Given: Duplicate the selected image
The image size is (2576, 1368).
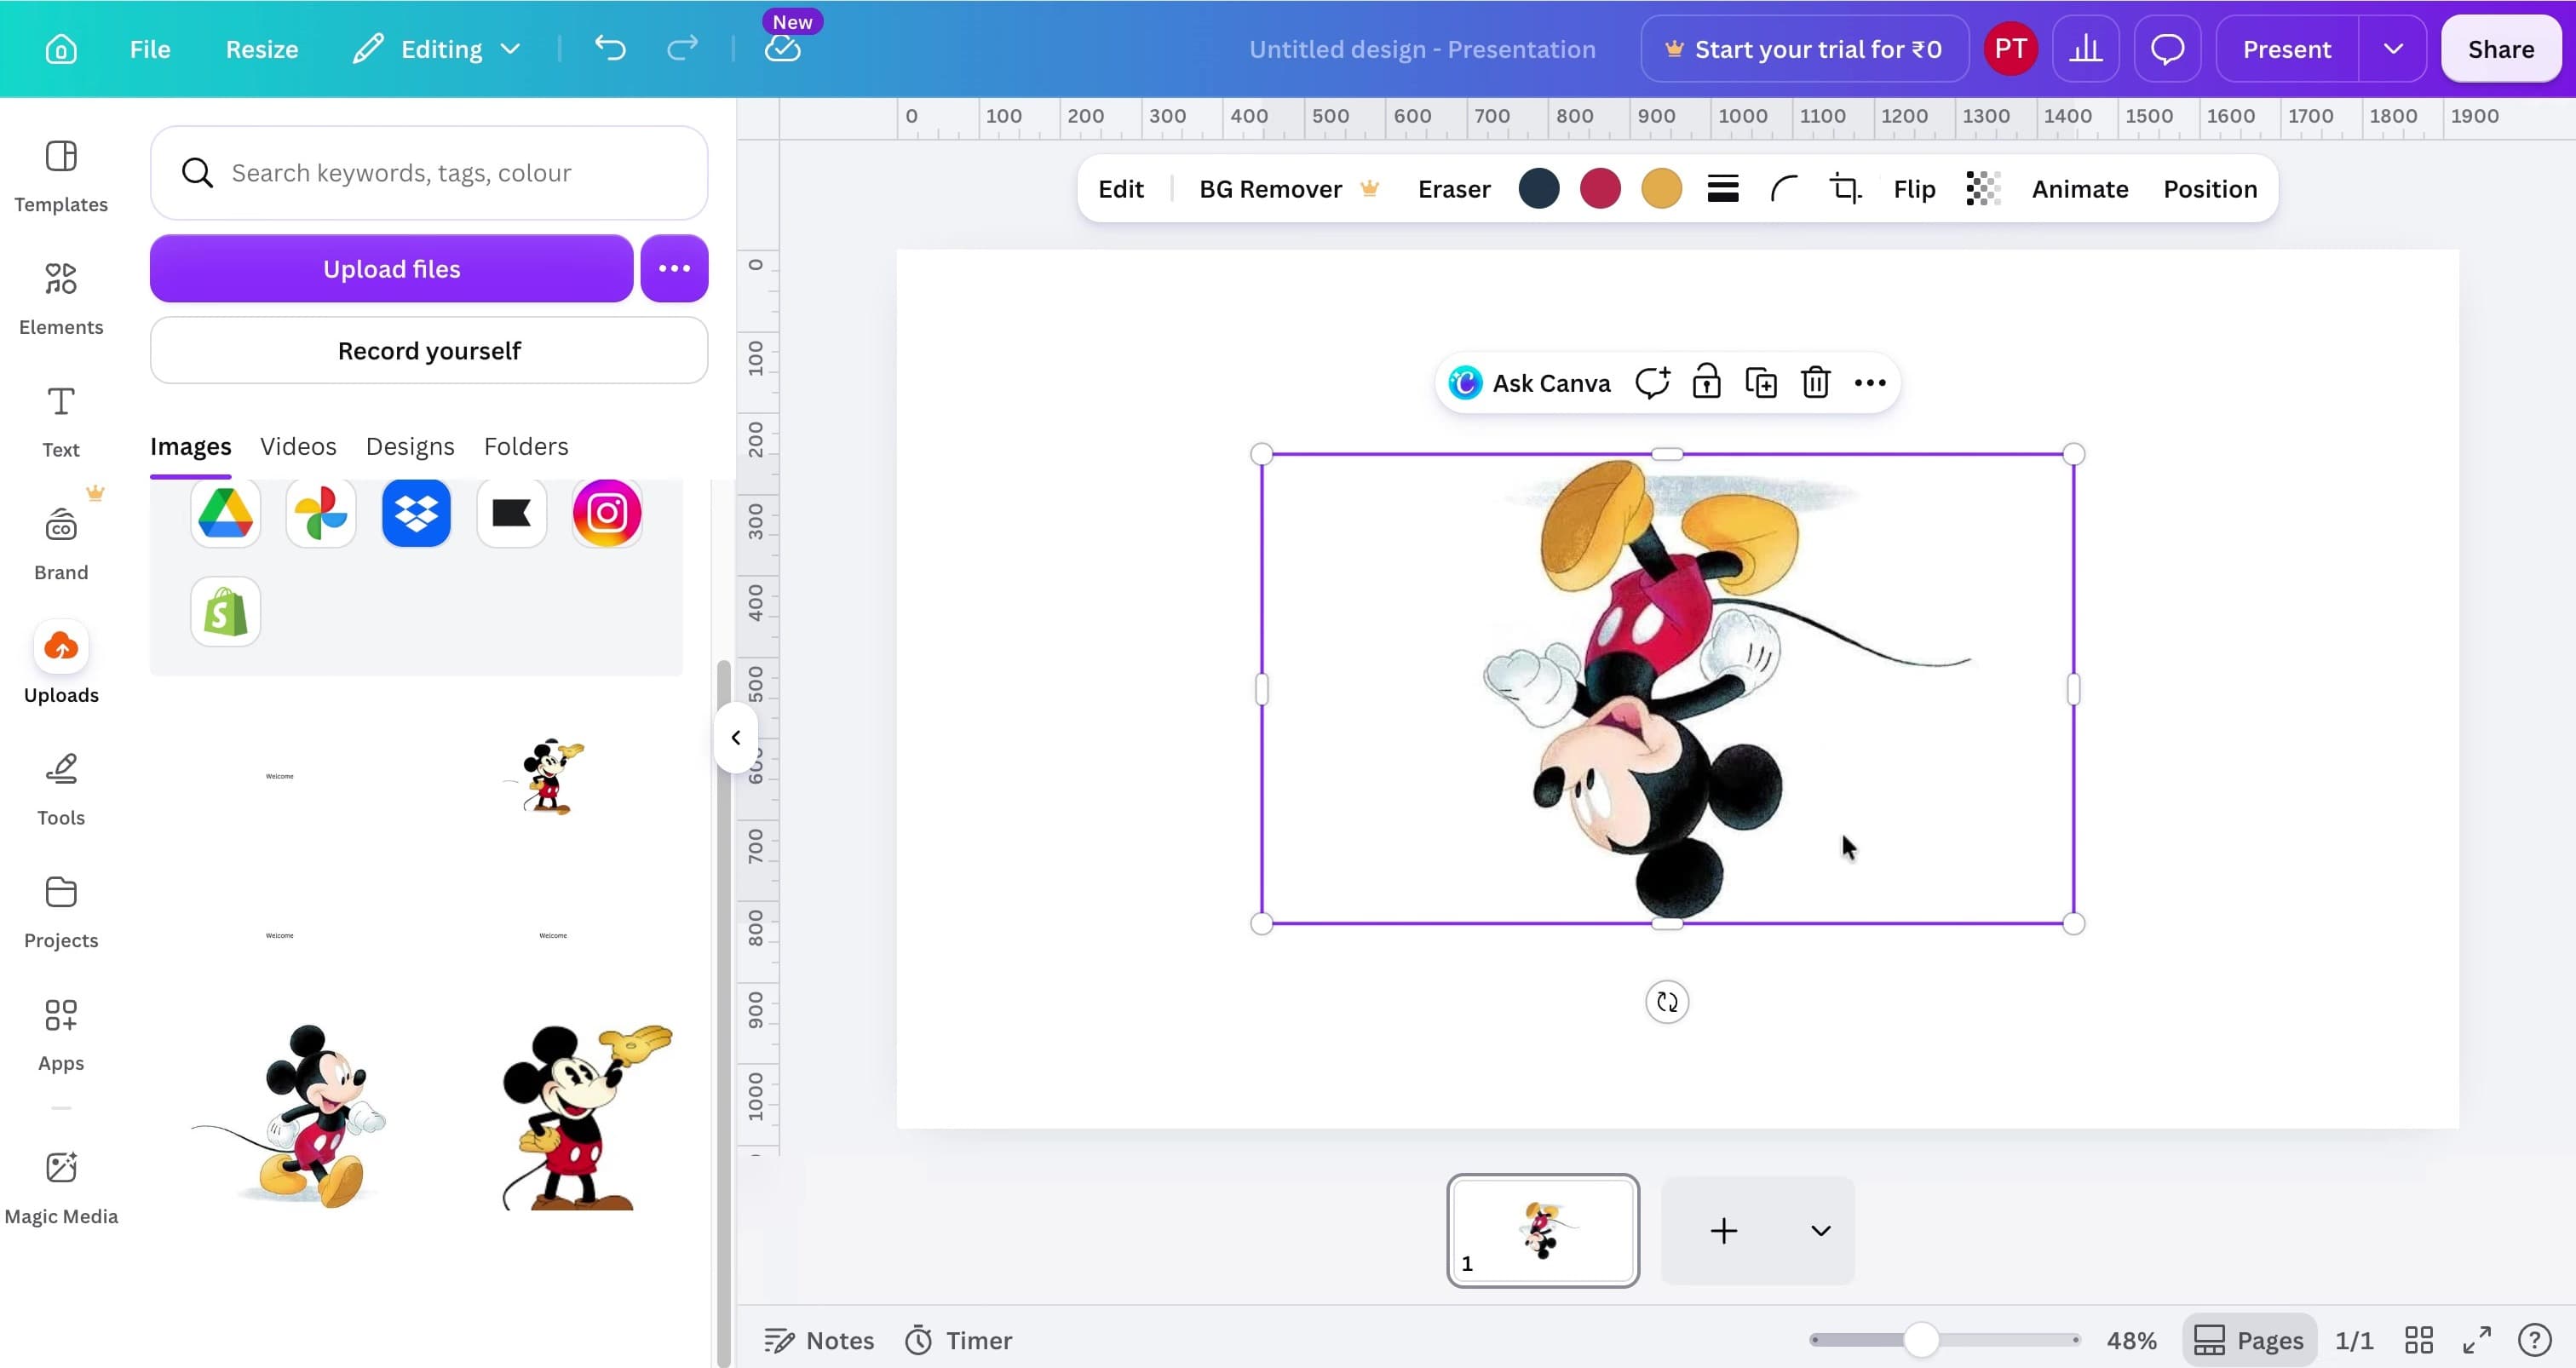Looking at the screenshot, I should tap(1761, 383).
